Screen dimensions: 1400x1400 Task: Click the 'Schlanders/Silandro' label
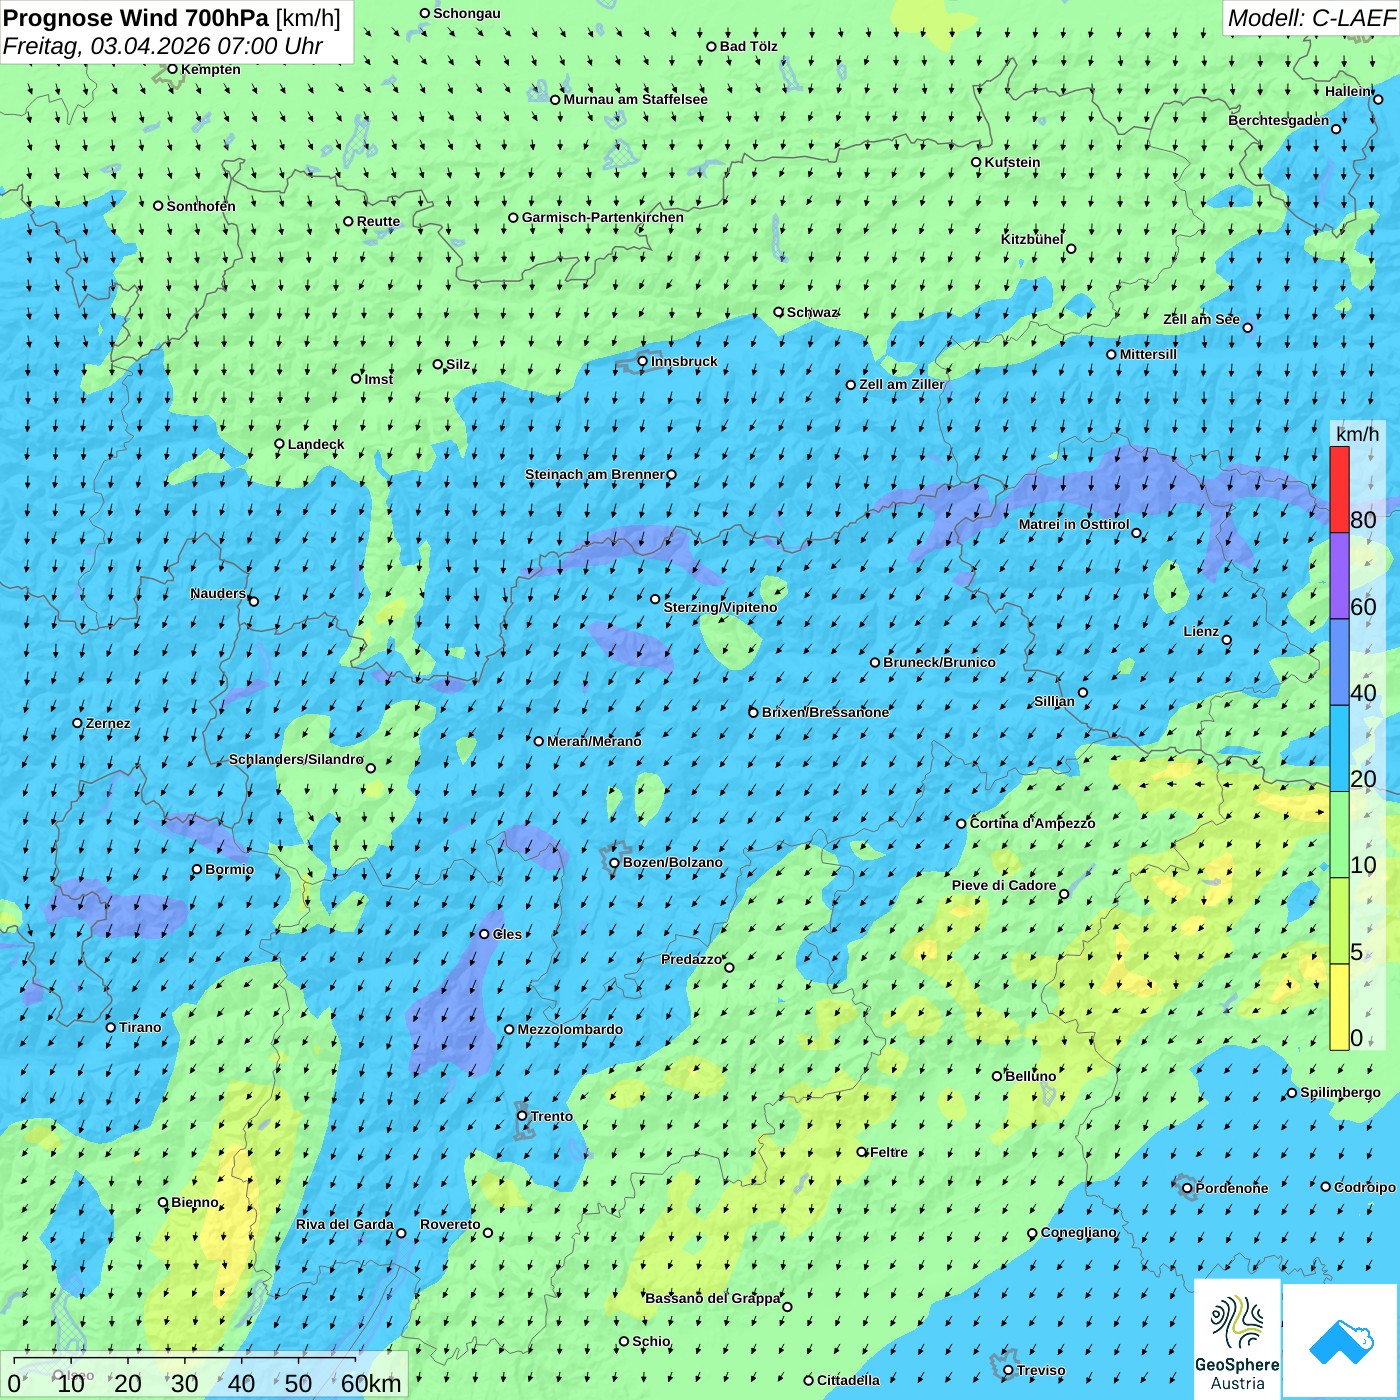tap(297, 759)
